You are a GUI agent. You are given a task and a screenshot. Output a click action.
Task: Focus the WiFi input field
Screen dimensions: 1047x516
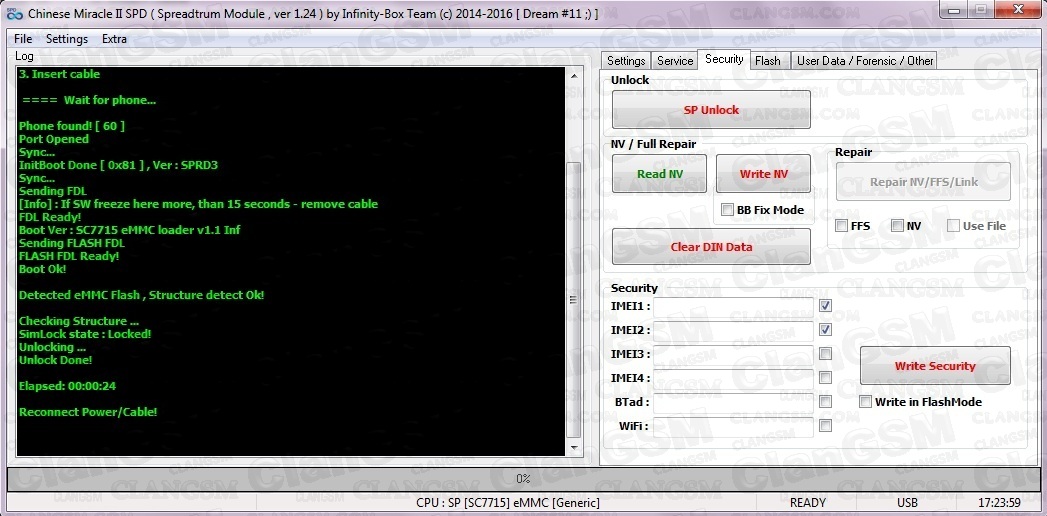(733, 427)
